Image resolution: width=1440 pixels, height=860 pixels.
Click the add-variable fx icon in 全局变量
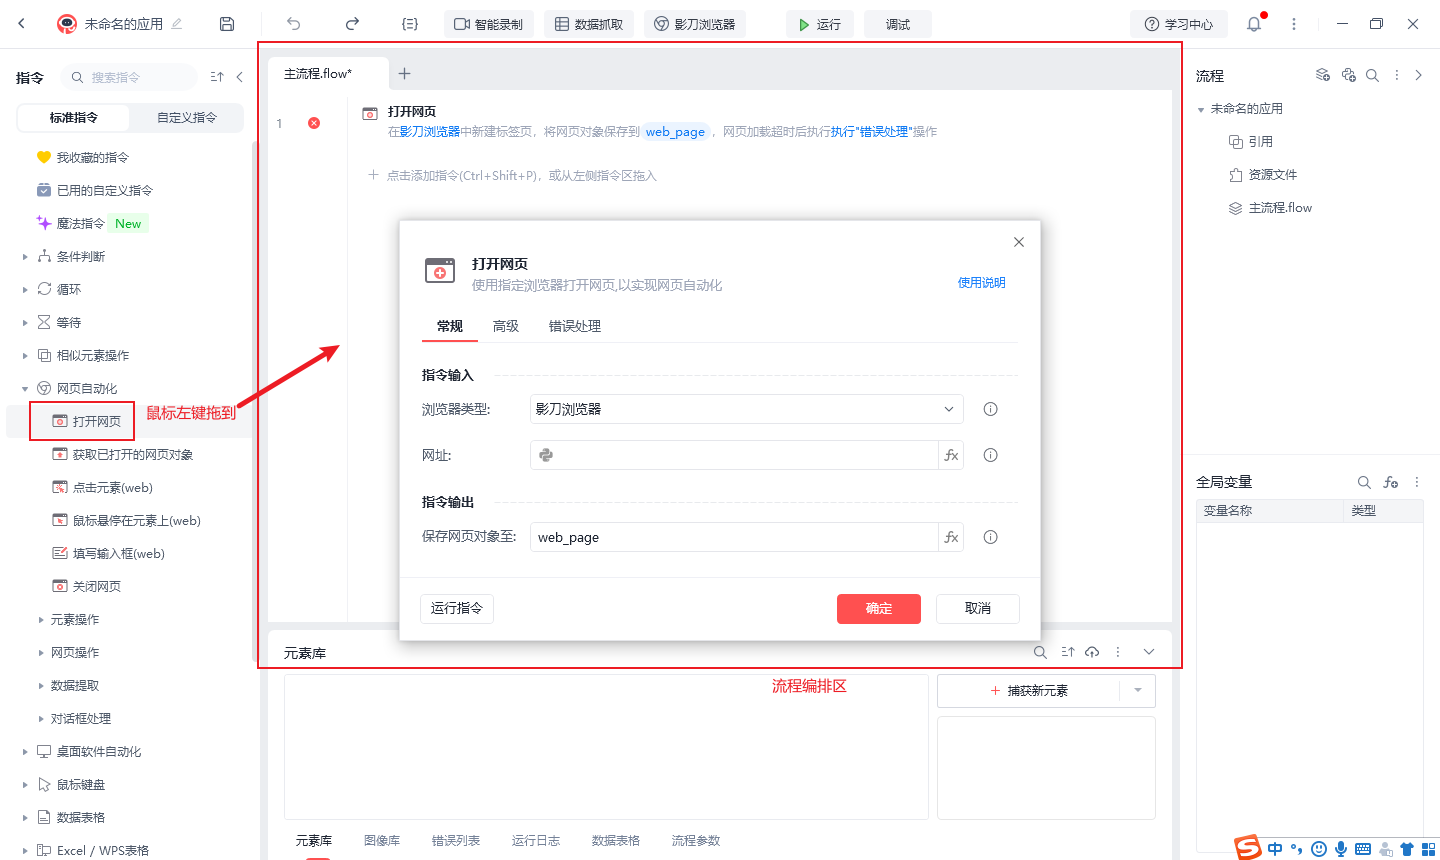(x=1390, y=482)
